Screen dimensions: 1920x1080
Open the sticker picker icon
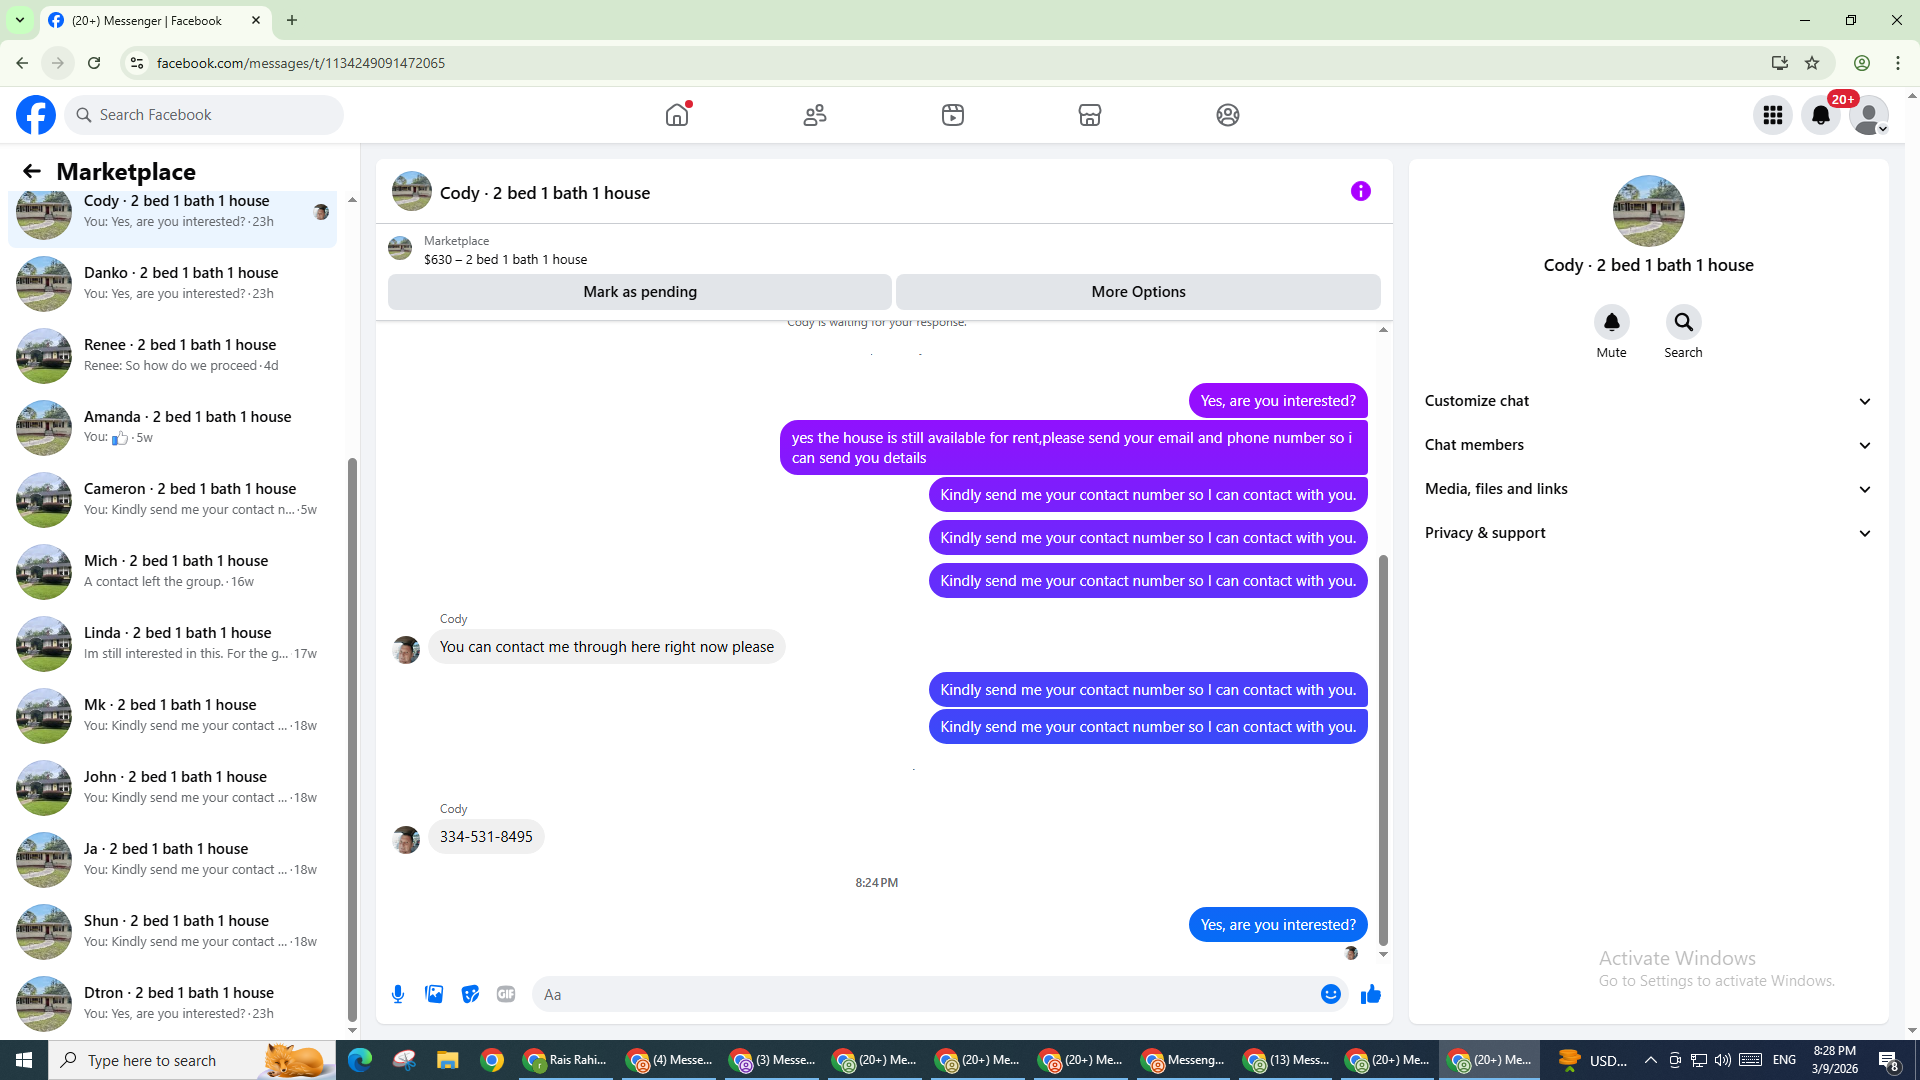point(470,994)
